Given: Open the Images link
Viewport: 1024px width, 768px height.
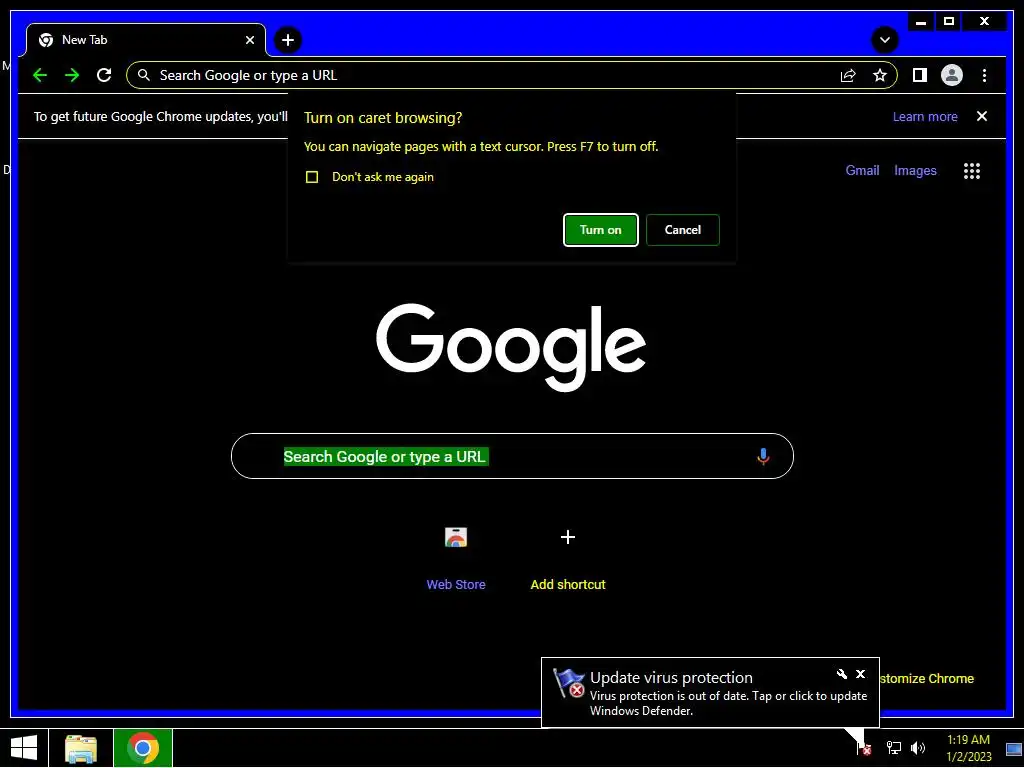Looking at the screenshot, I should coord(915,170).
